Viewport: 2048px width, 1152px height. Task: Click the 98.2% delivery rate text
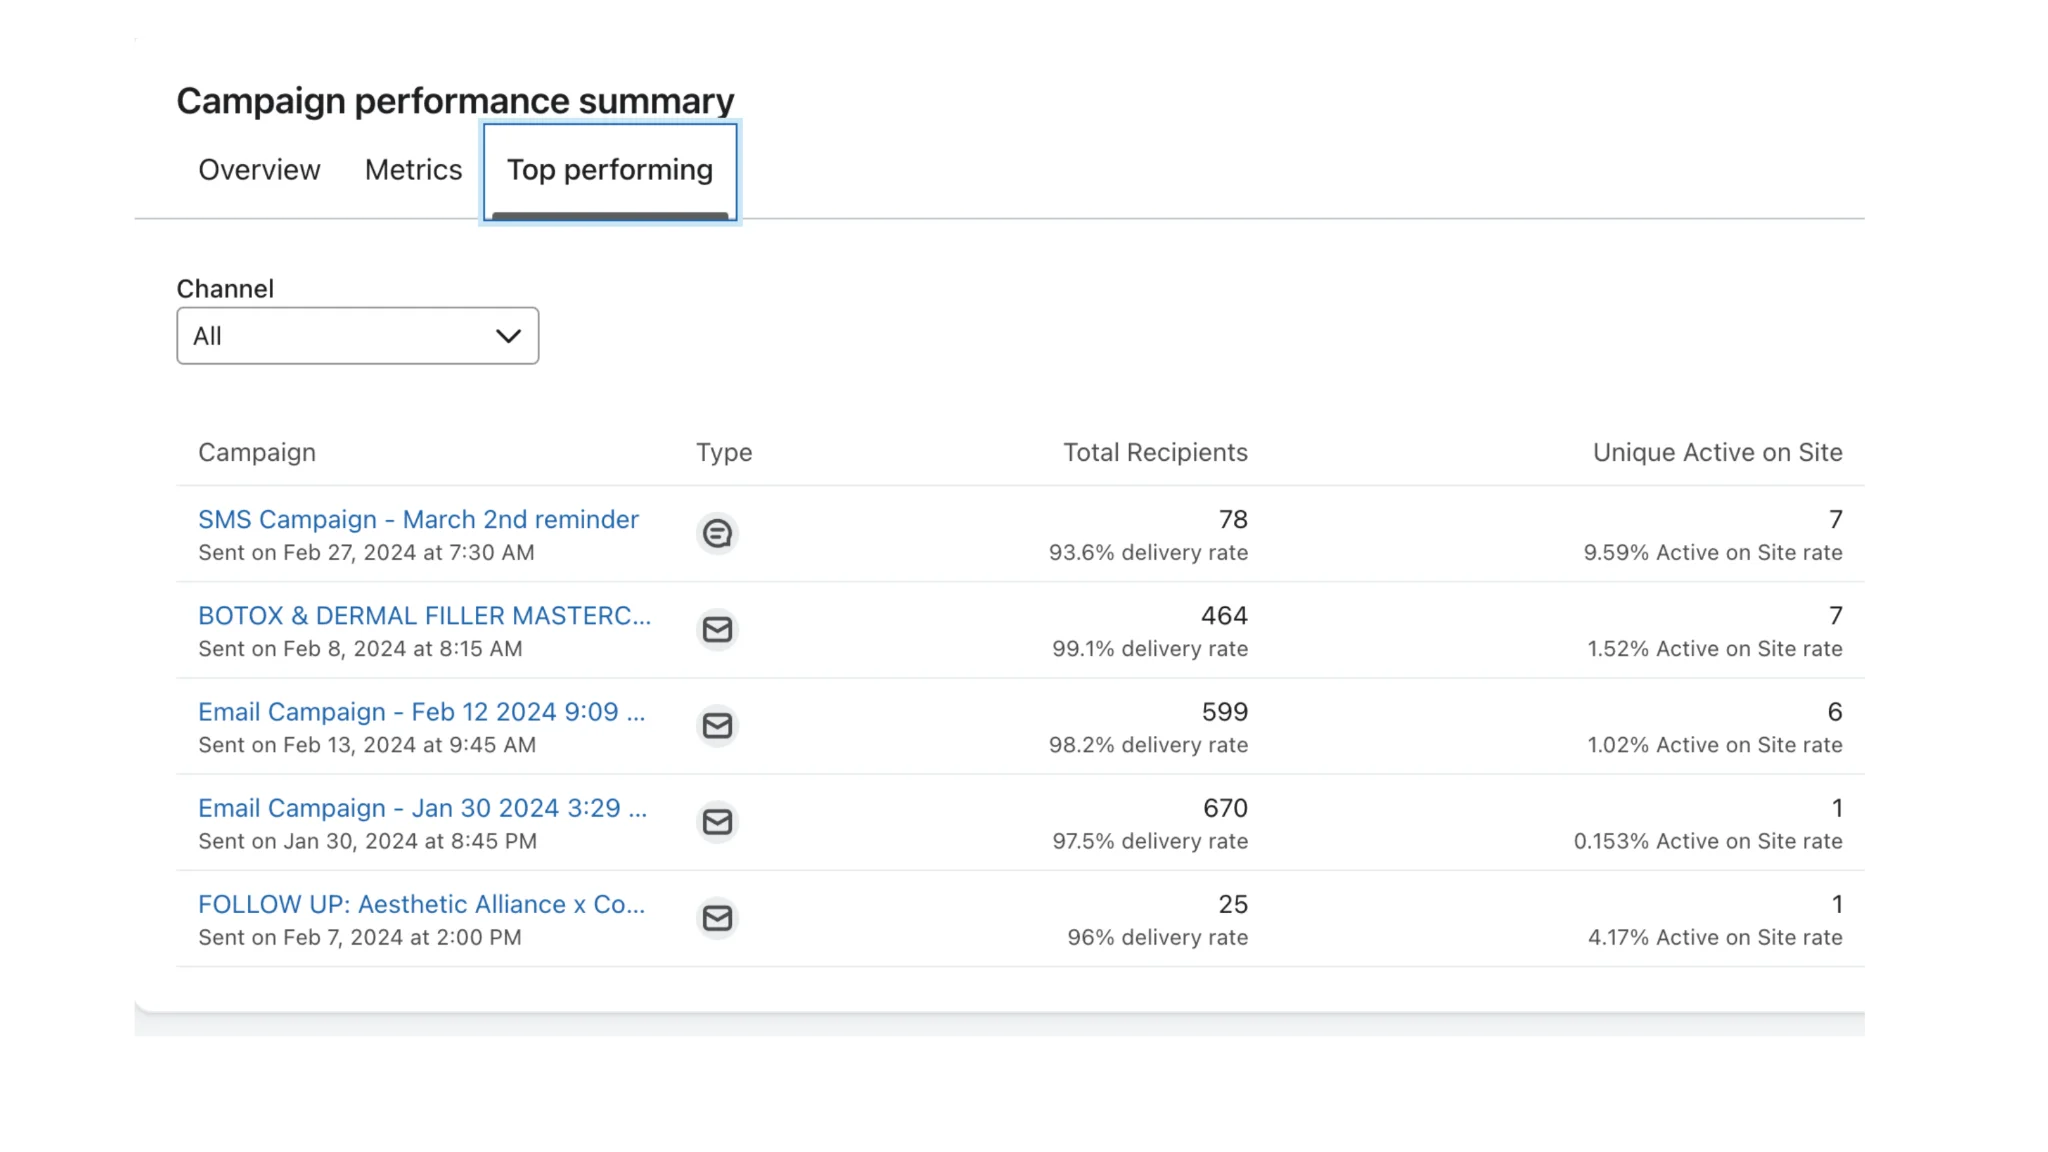tap(1148, 745)
